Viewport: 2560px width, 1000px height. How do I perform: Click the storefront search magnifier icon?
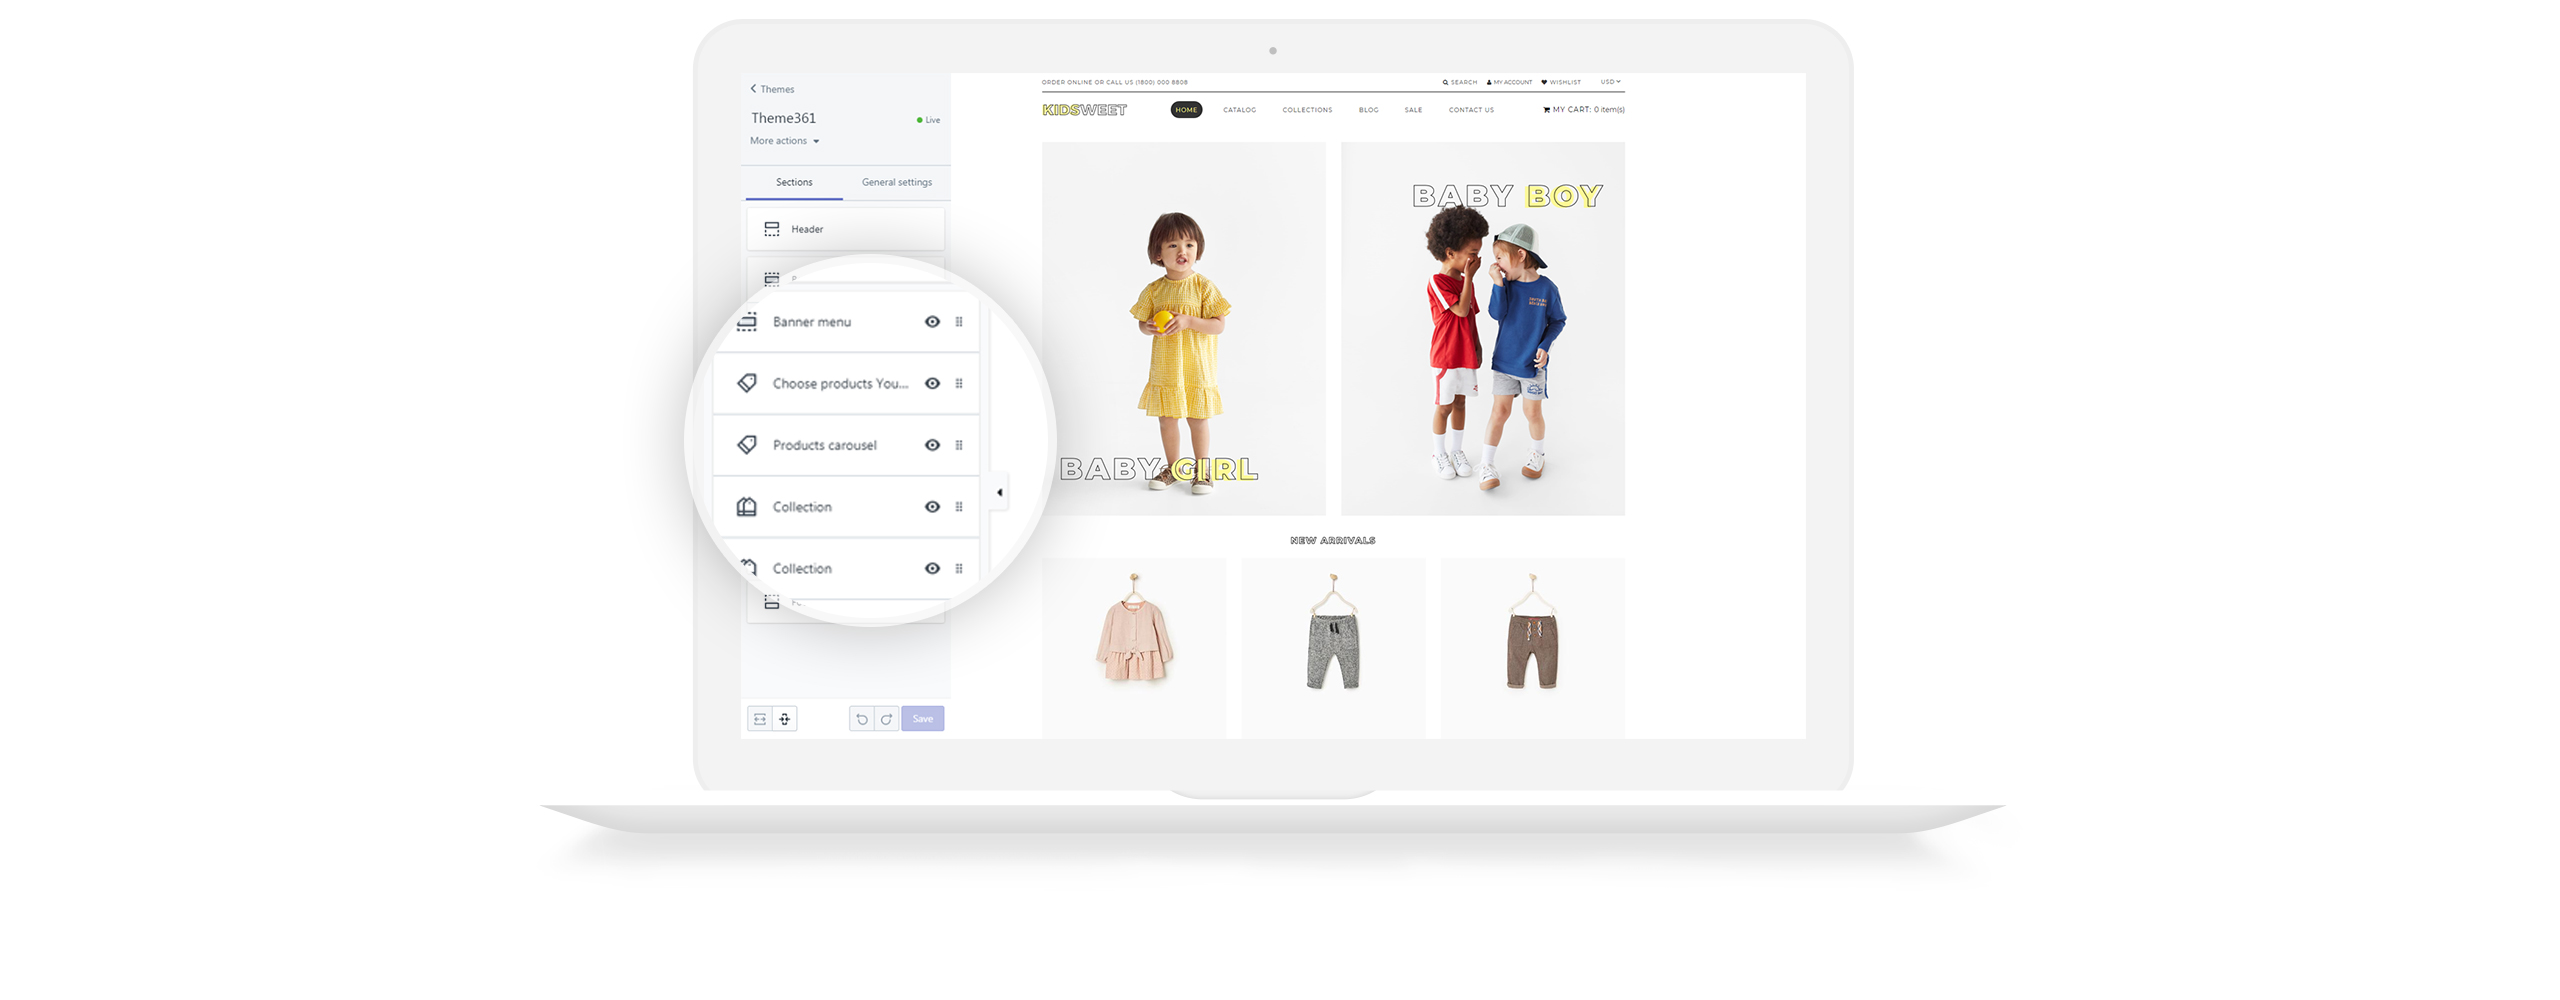coord(1445,82)
